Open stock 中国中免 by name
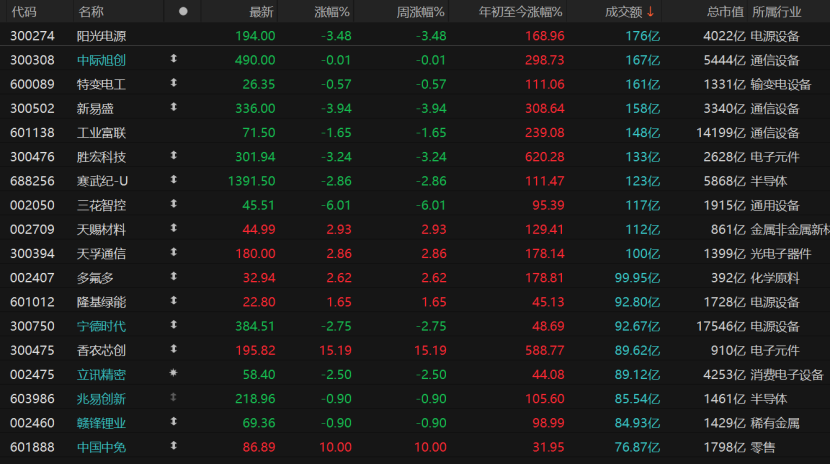830x464 pixels. 101,448
